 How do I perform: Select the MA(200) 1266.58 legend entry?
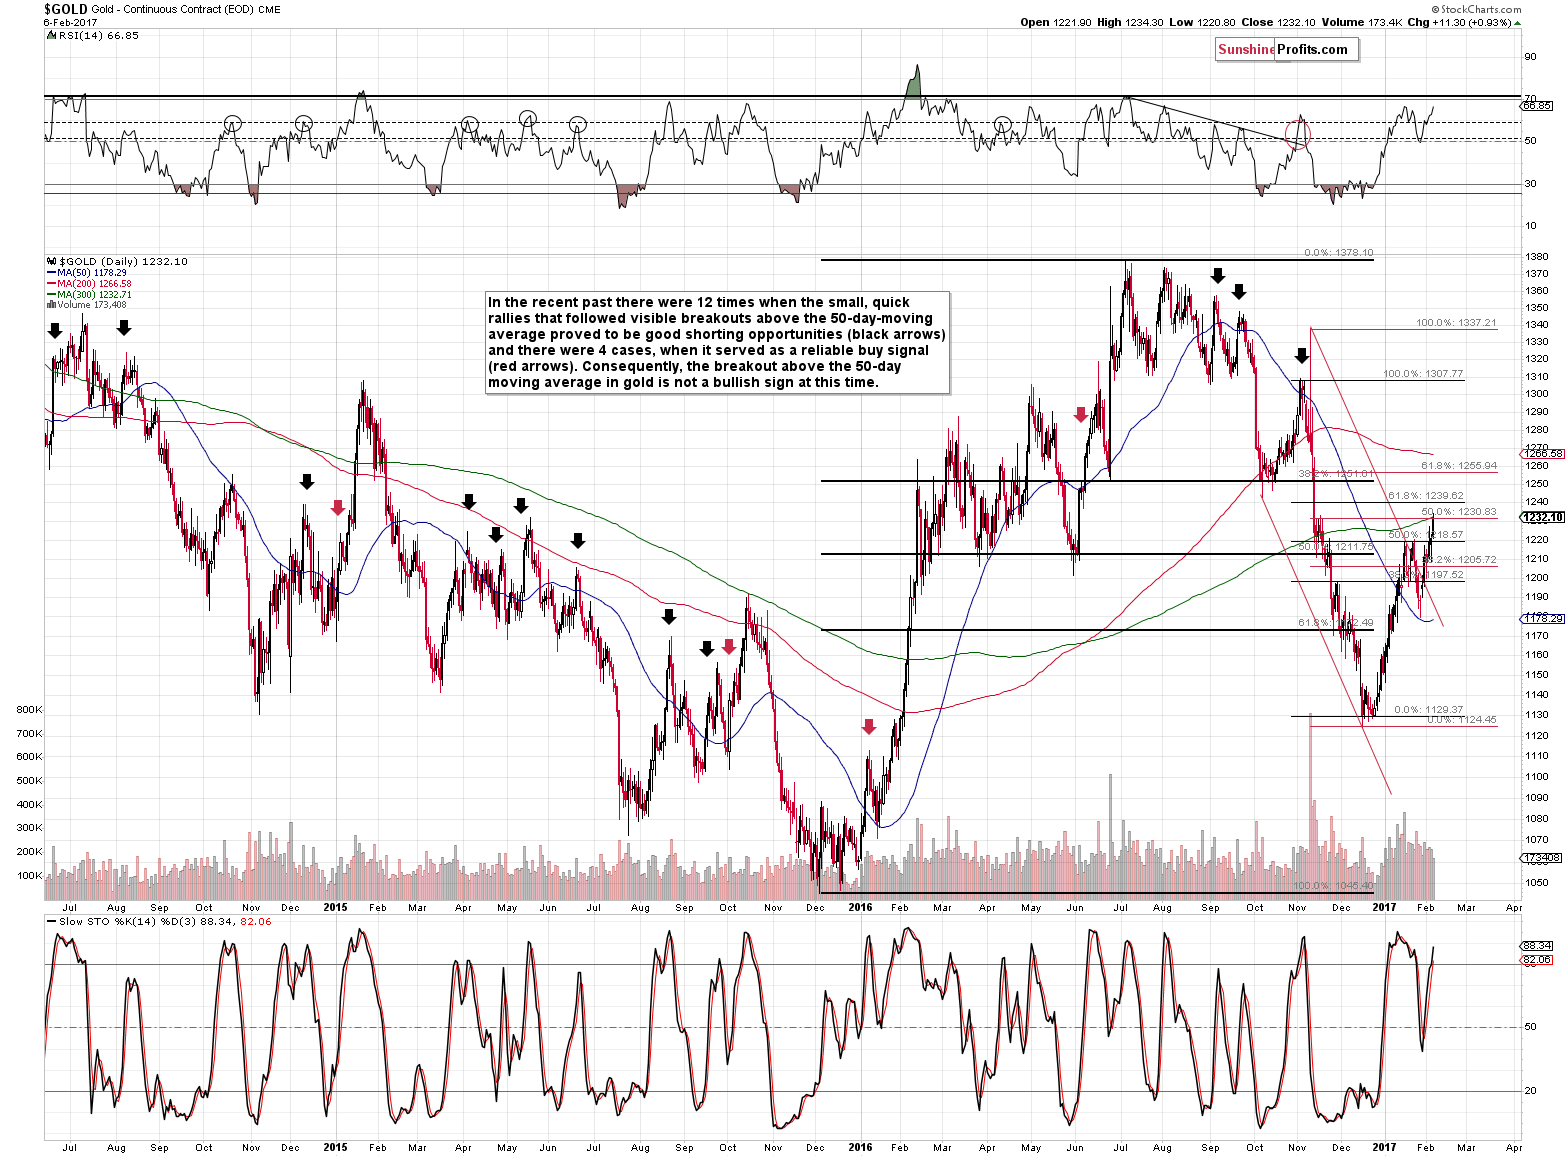pyautogui.click(x=90, y=283)
